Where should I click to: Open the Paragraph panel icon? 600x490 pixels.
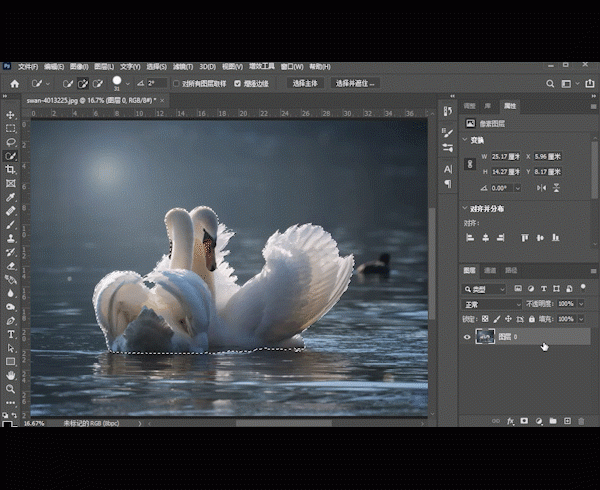click(448, 184)
